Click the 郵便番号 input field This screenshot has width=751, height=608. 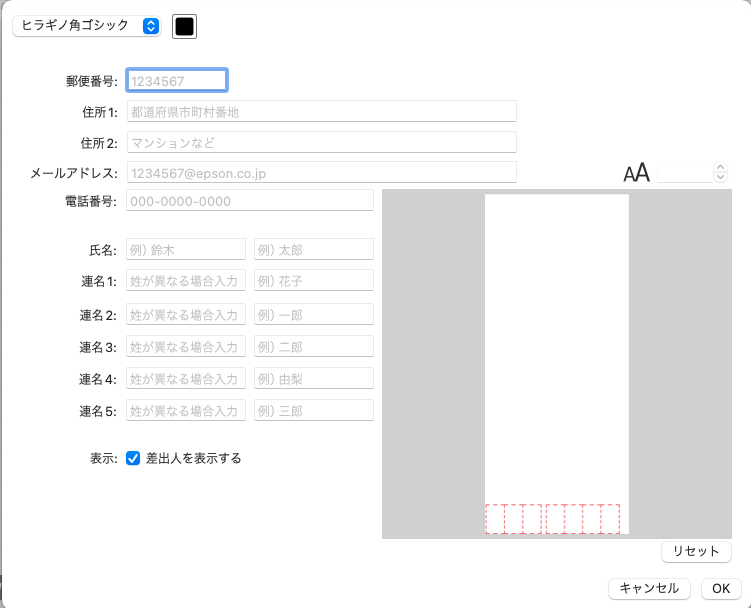pos(177,80)
